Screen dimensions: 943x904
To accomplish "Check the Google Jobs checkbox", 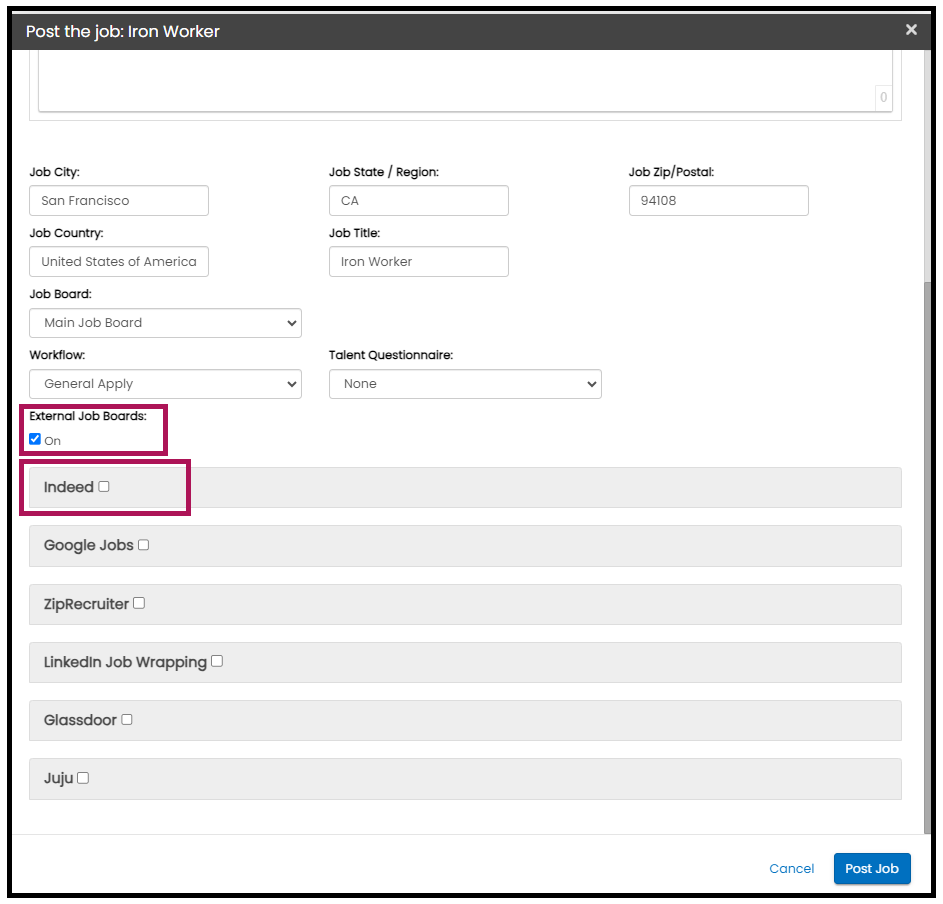I will pyautogui.click(x=144, y=545).
